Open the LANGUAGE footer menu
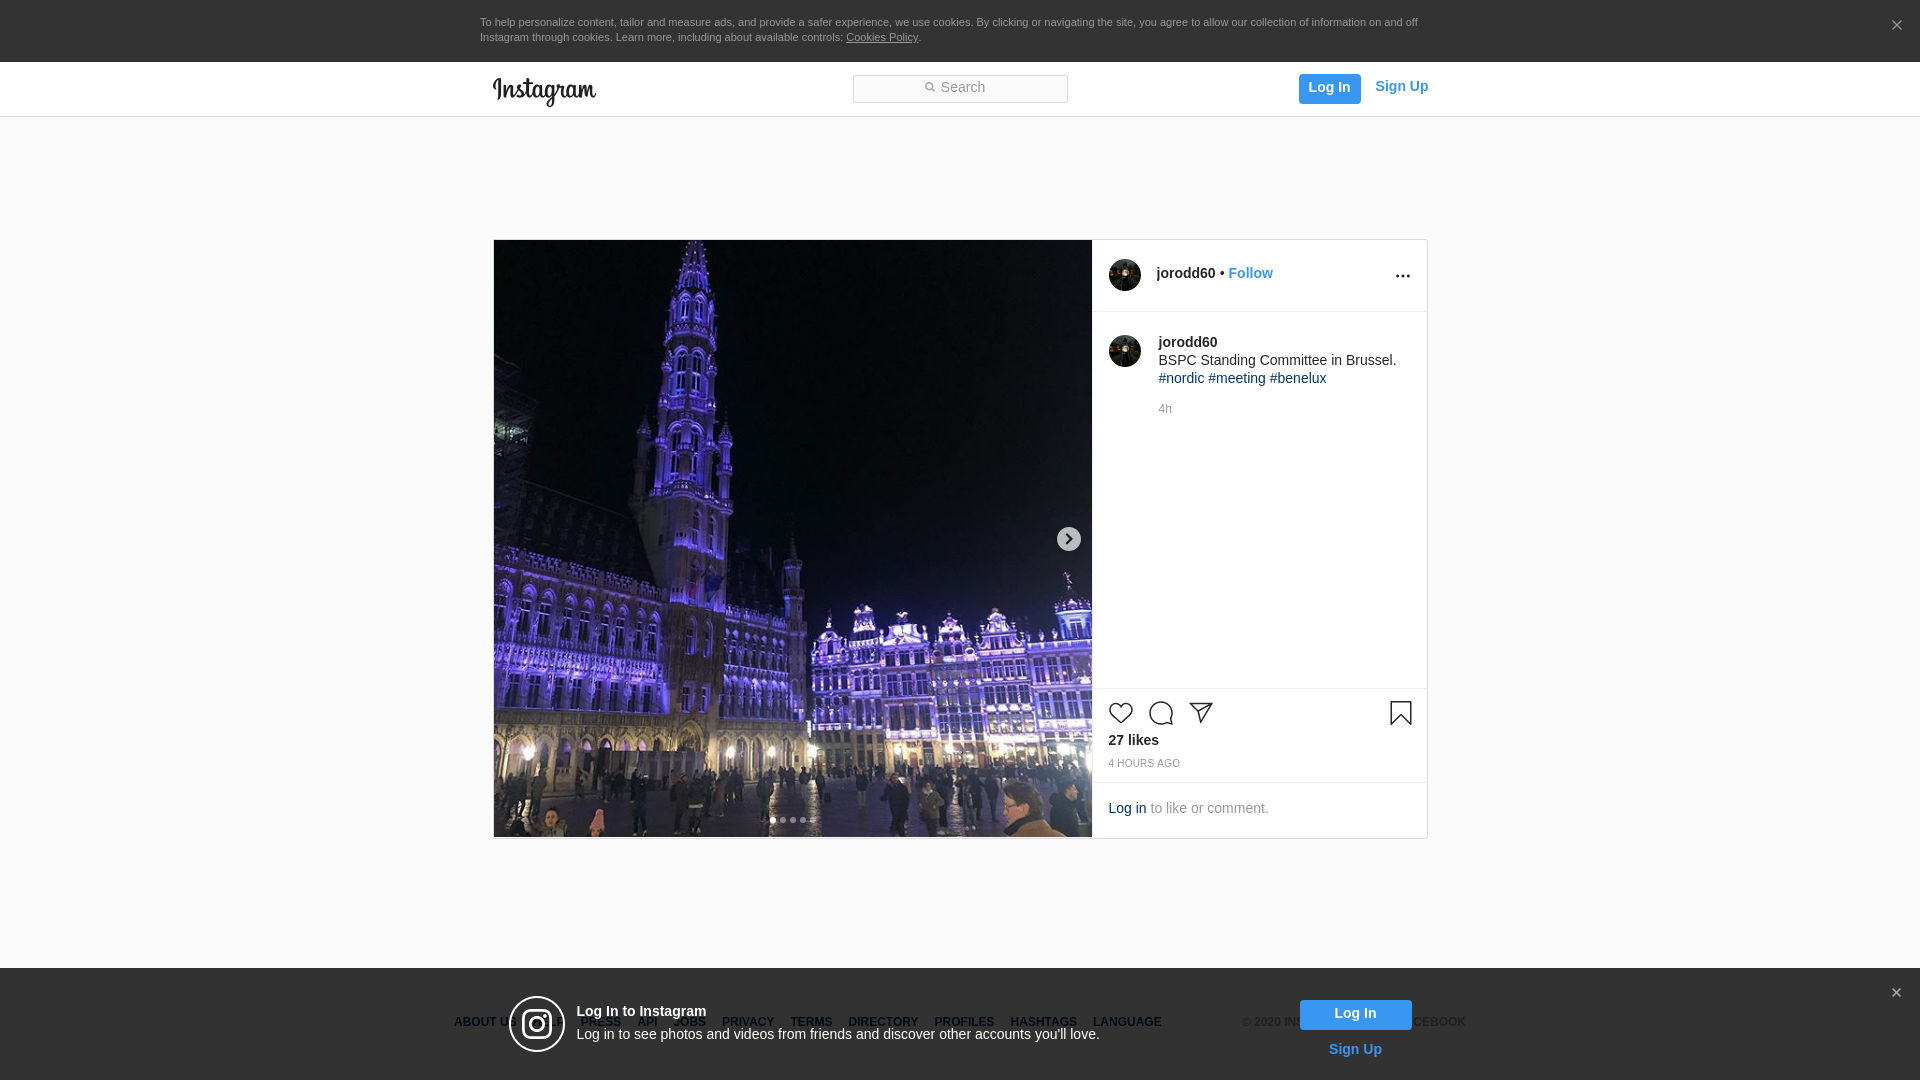 pyautogui.click(x=1127, y=1022)
